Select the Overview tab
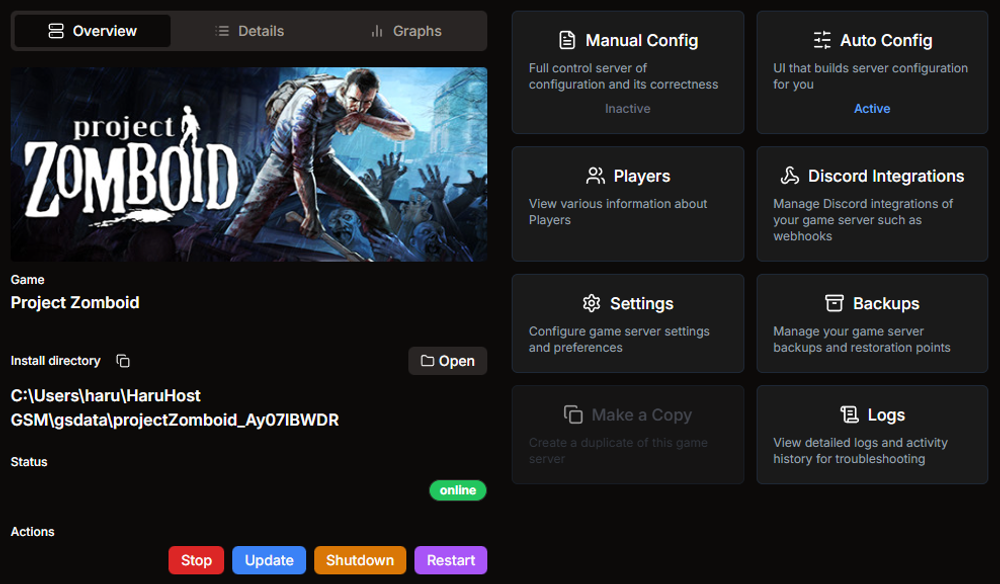This screenshot has height=584, width=1000. point(91,31)
